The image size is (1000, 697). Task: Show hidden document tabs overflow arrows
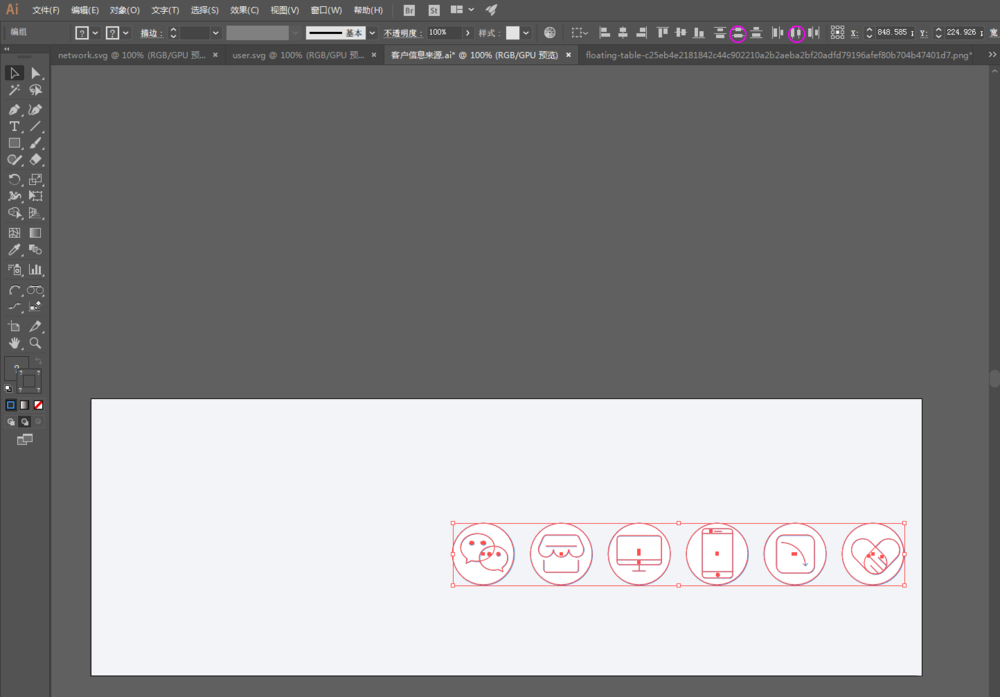(992, 55)
